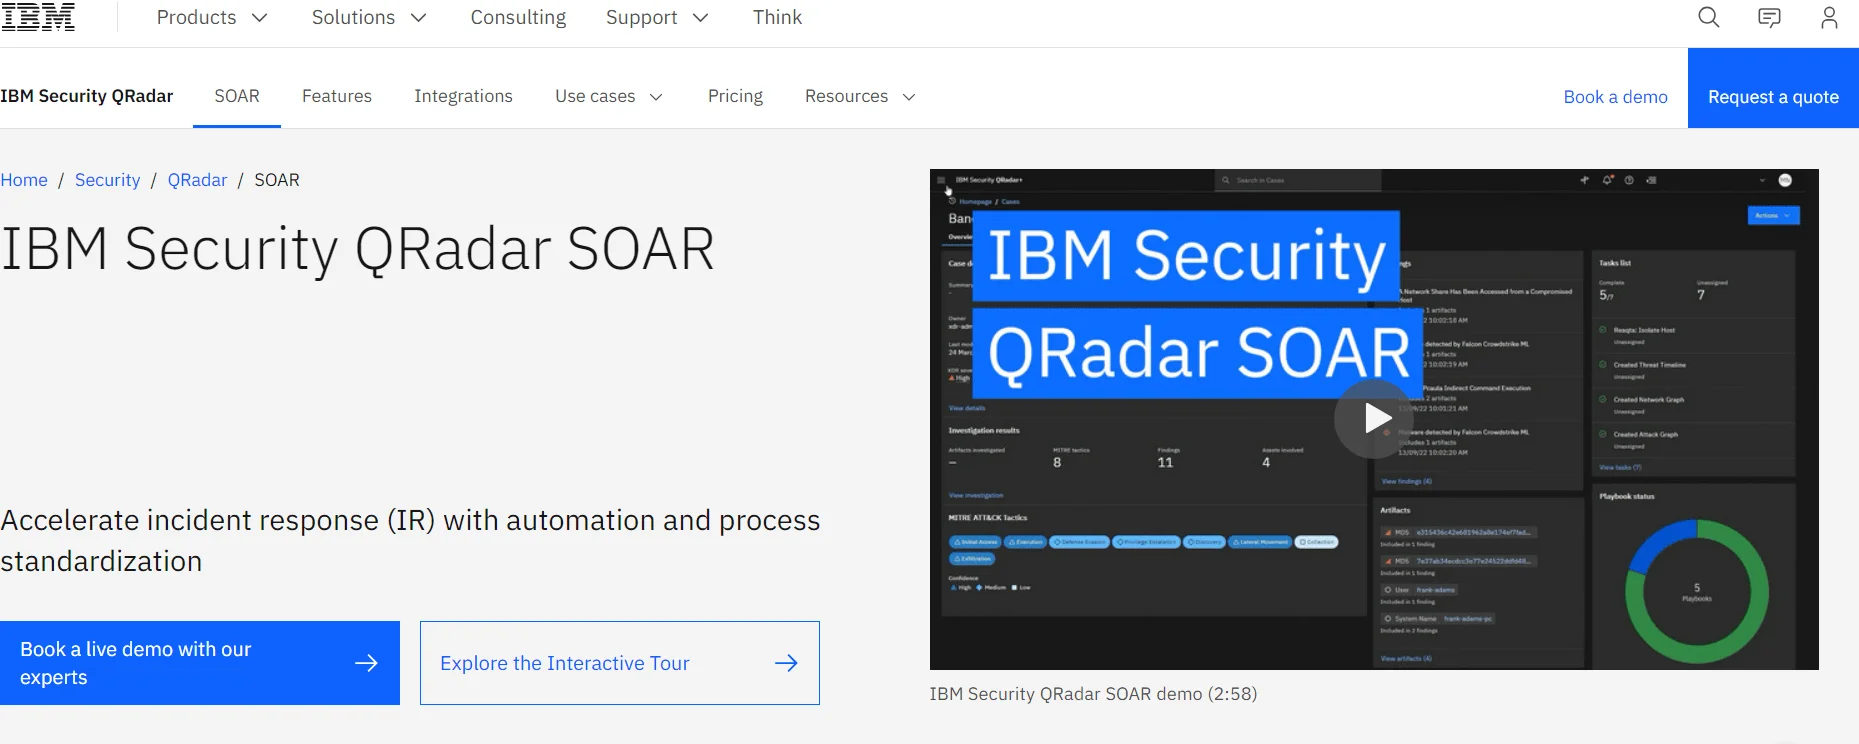The image size is (1859, 744).
Task: Expand the Support menu
Action: (x=657, y=17)
